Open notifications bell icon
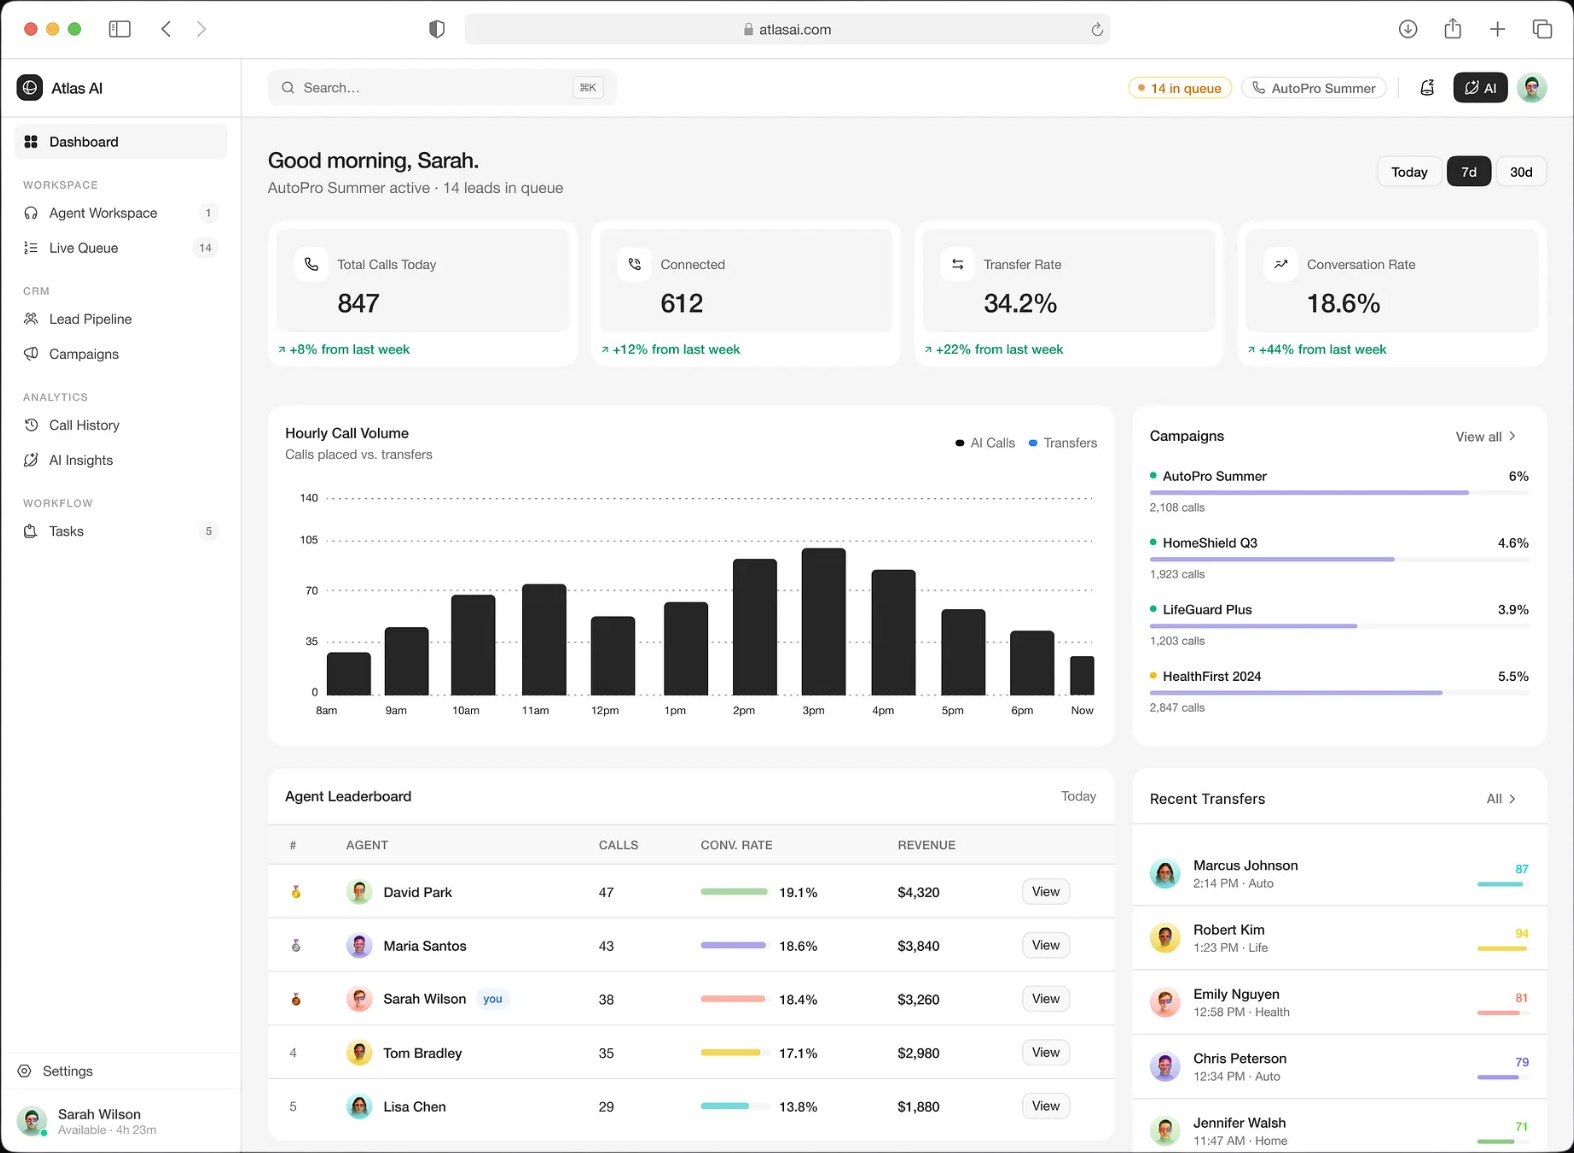The height and width of the screenshot is (1153, 1574). 1428,88
